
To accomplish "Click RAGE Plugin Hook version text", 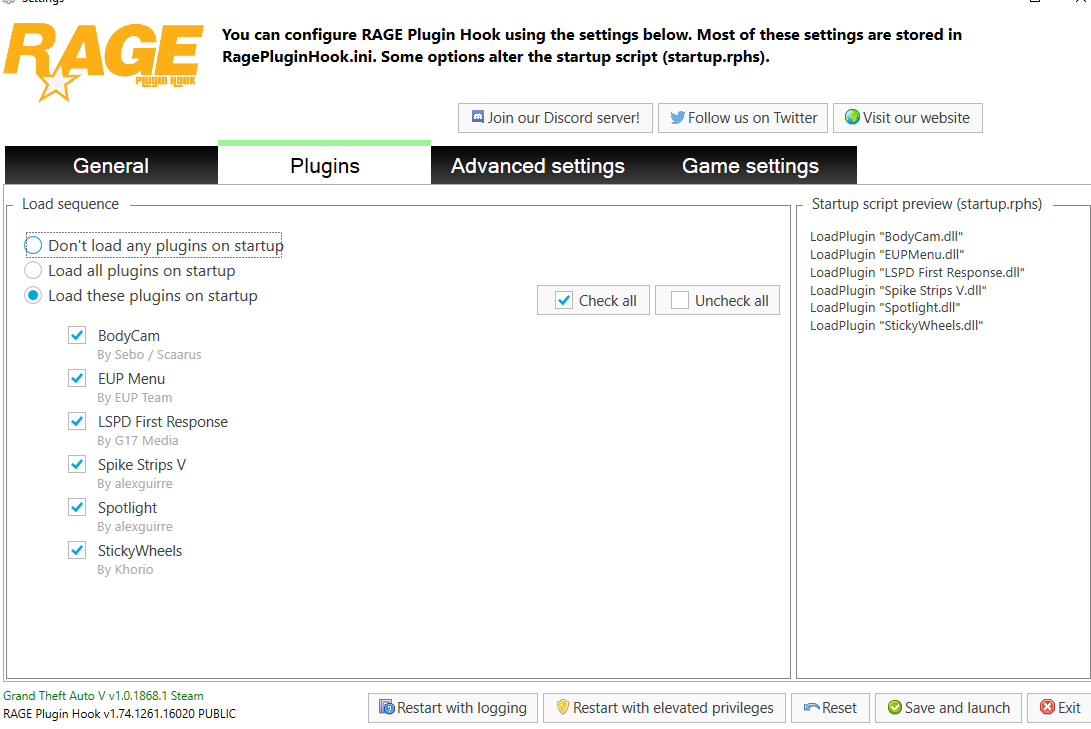I will coord(120,714).
